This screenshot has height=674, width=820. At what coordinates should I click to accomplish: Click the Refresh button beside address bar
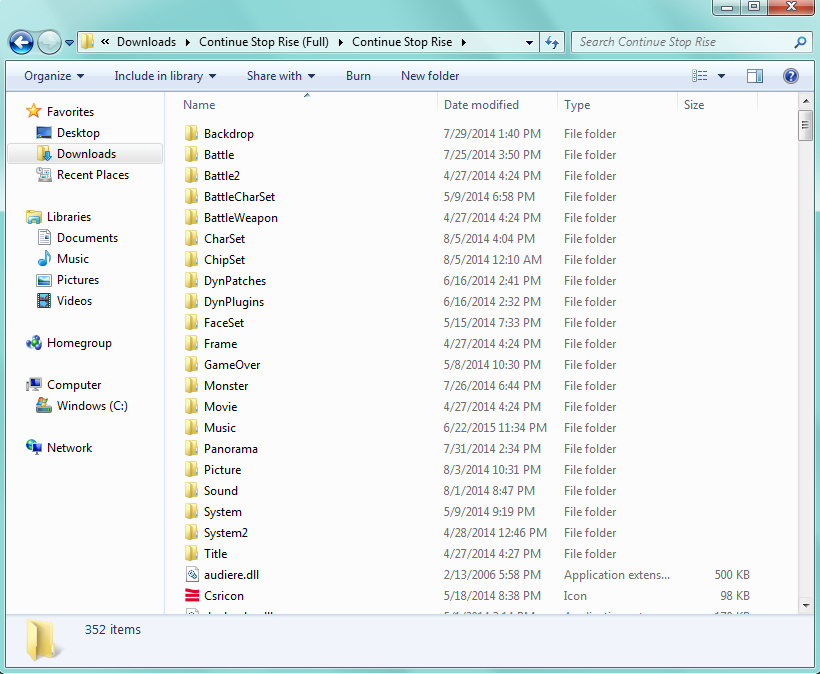click(x=552, y=42)
